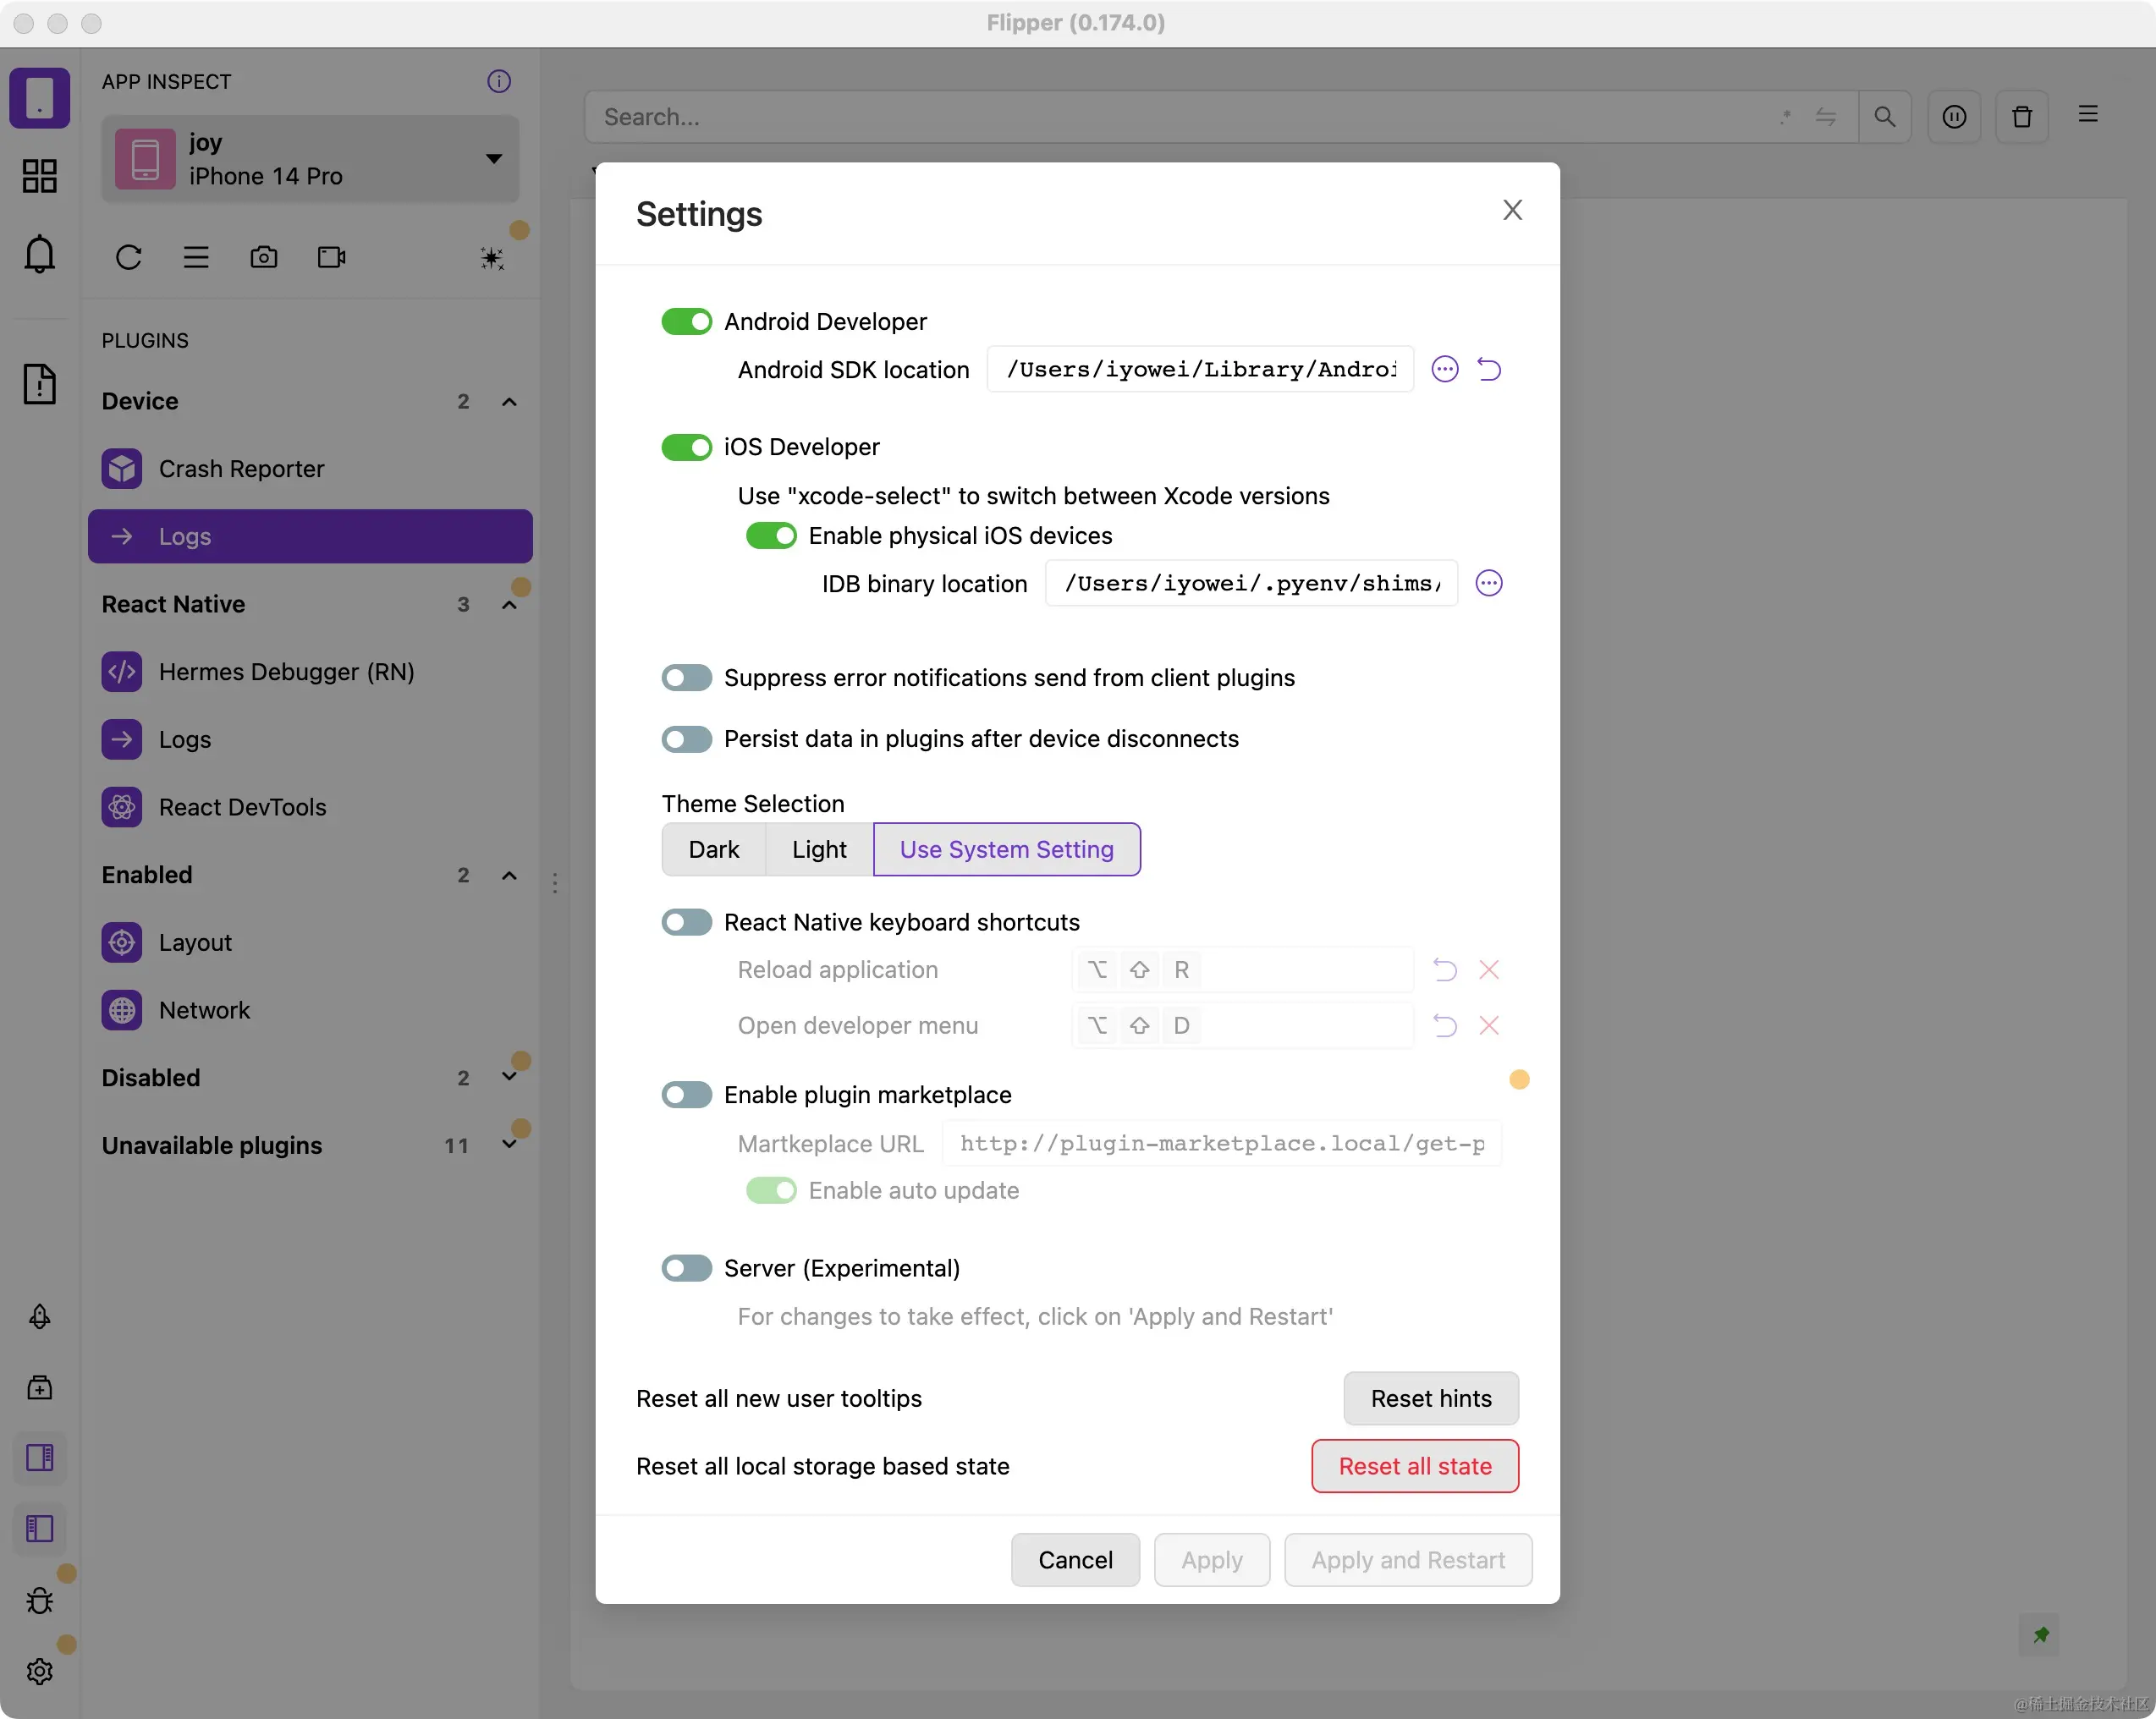Viewport: 2156px width, 1719px height.
Task: Click the App Inspect info icon
Action: [499, 81]
